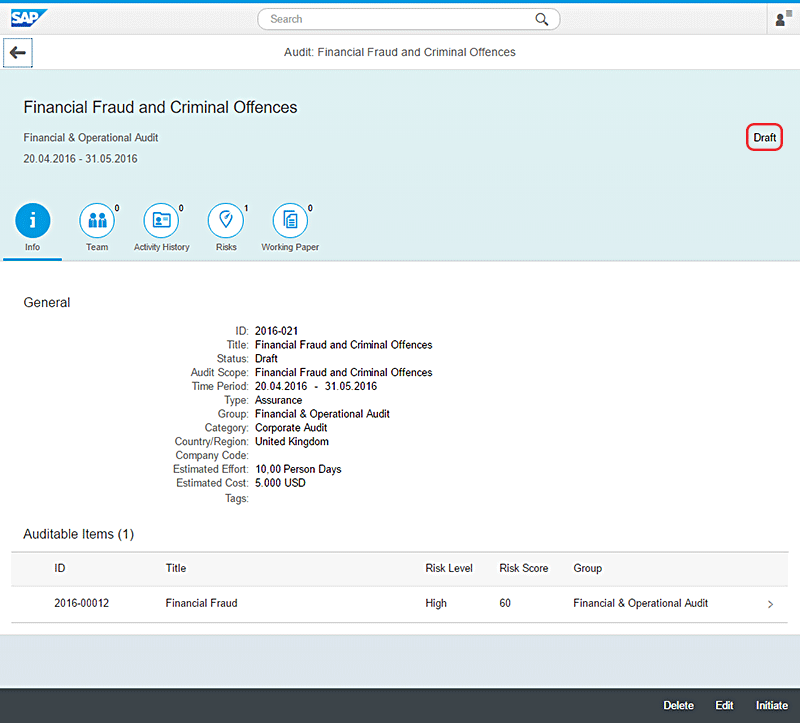Open the user profile icon
This screenshot has height=723, width=800.
(782, 19)
